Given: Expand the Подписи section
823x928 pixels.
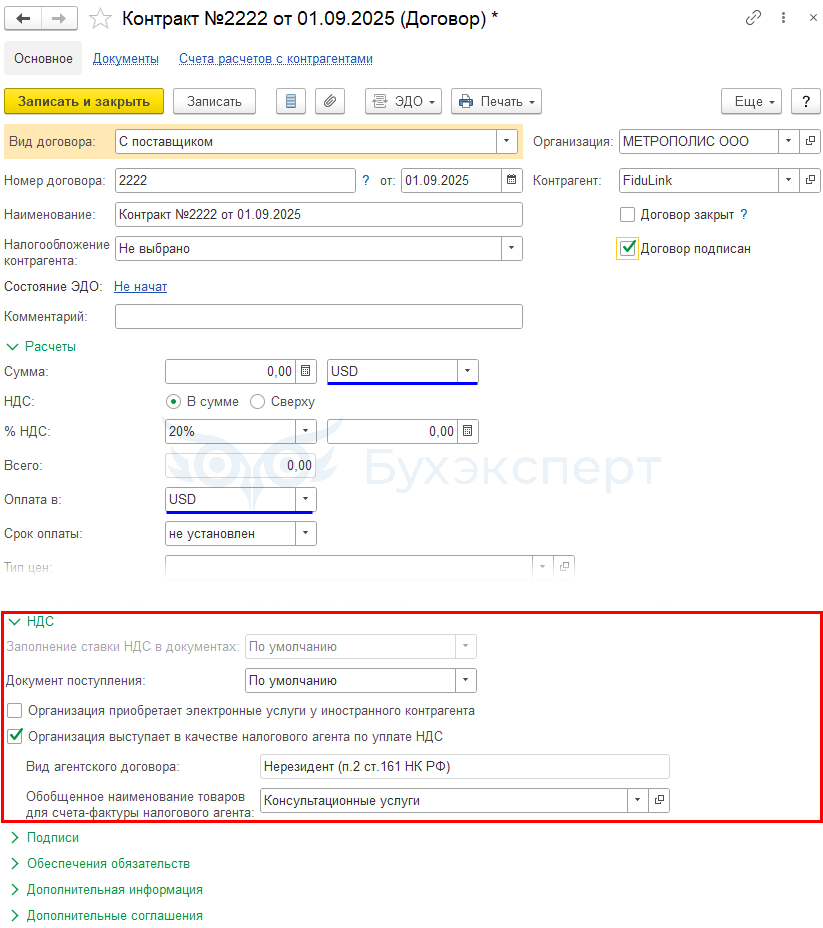Looking at the screenshot, I should [x=44, y=837].
